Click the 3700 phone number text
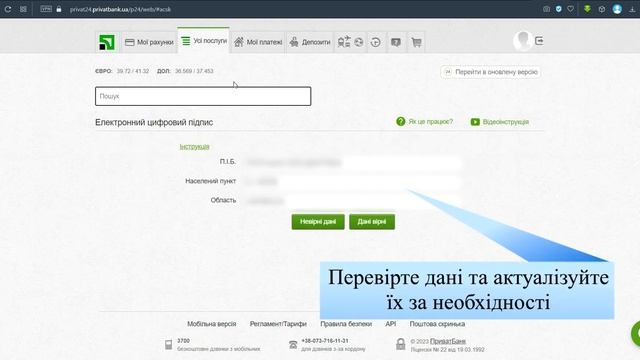The height and width of the screenshot is (360, 640). tap(183, 341)
